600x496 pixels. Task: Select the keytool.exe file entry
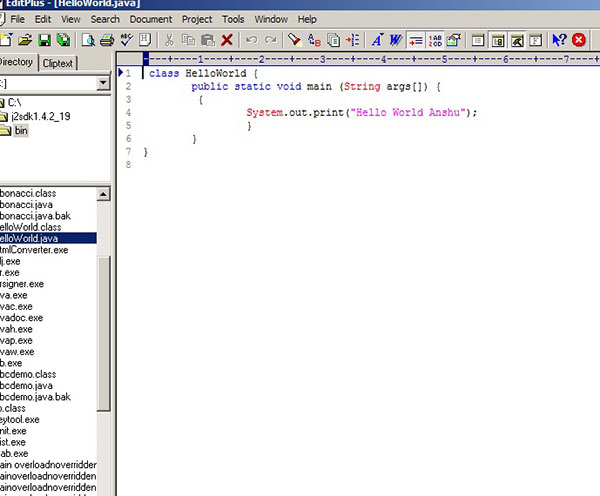(20, 419)
